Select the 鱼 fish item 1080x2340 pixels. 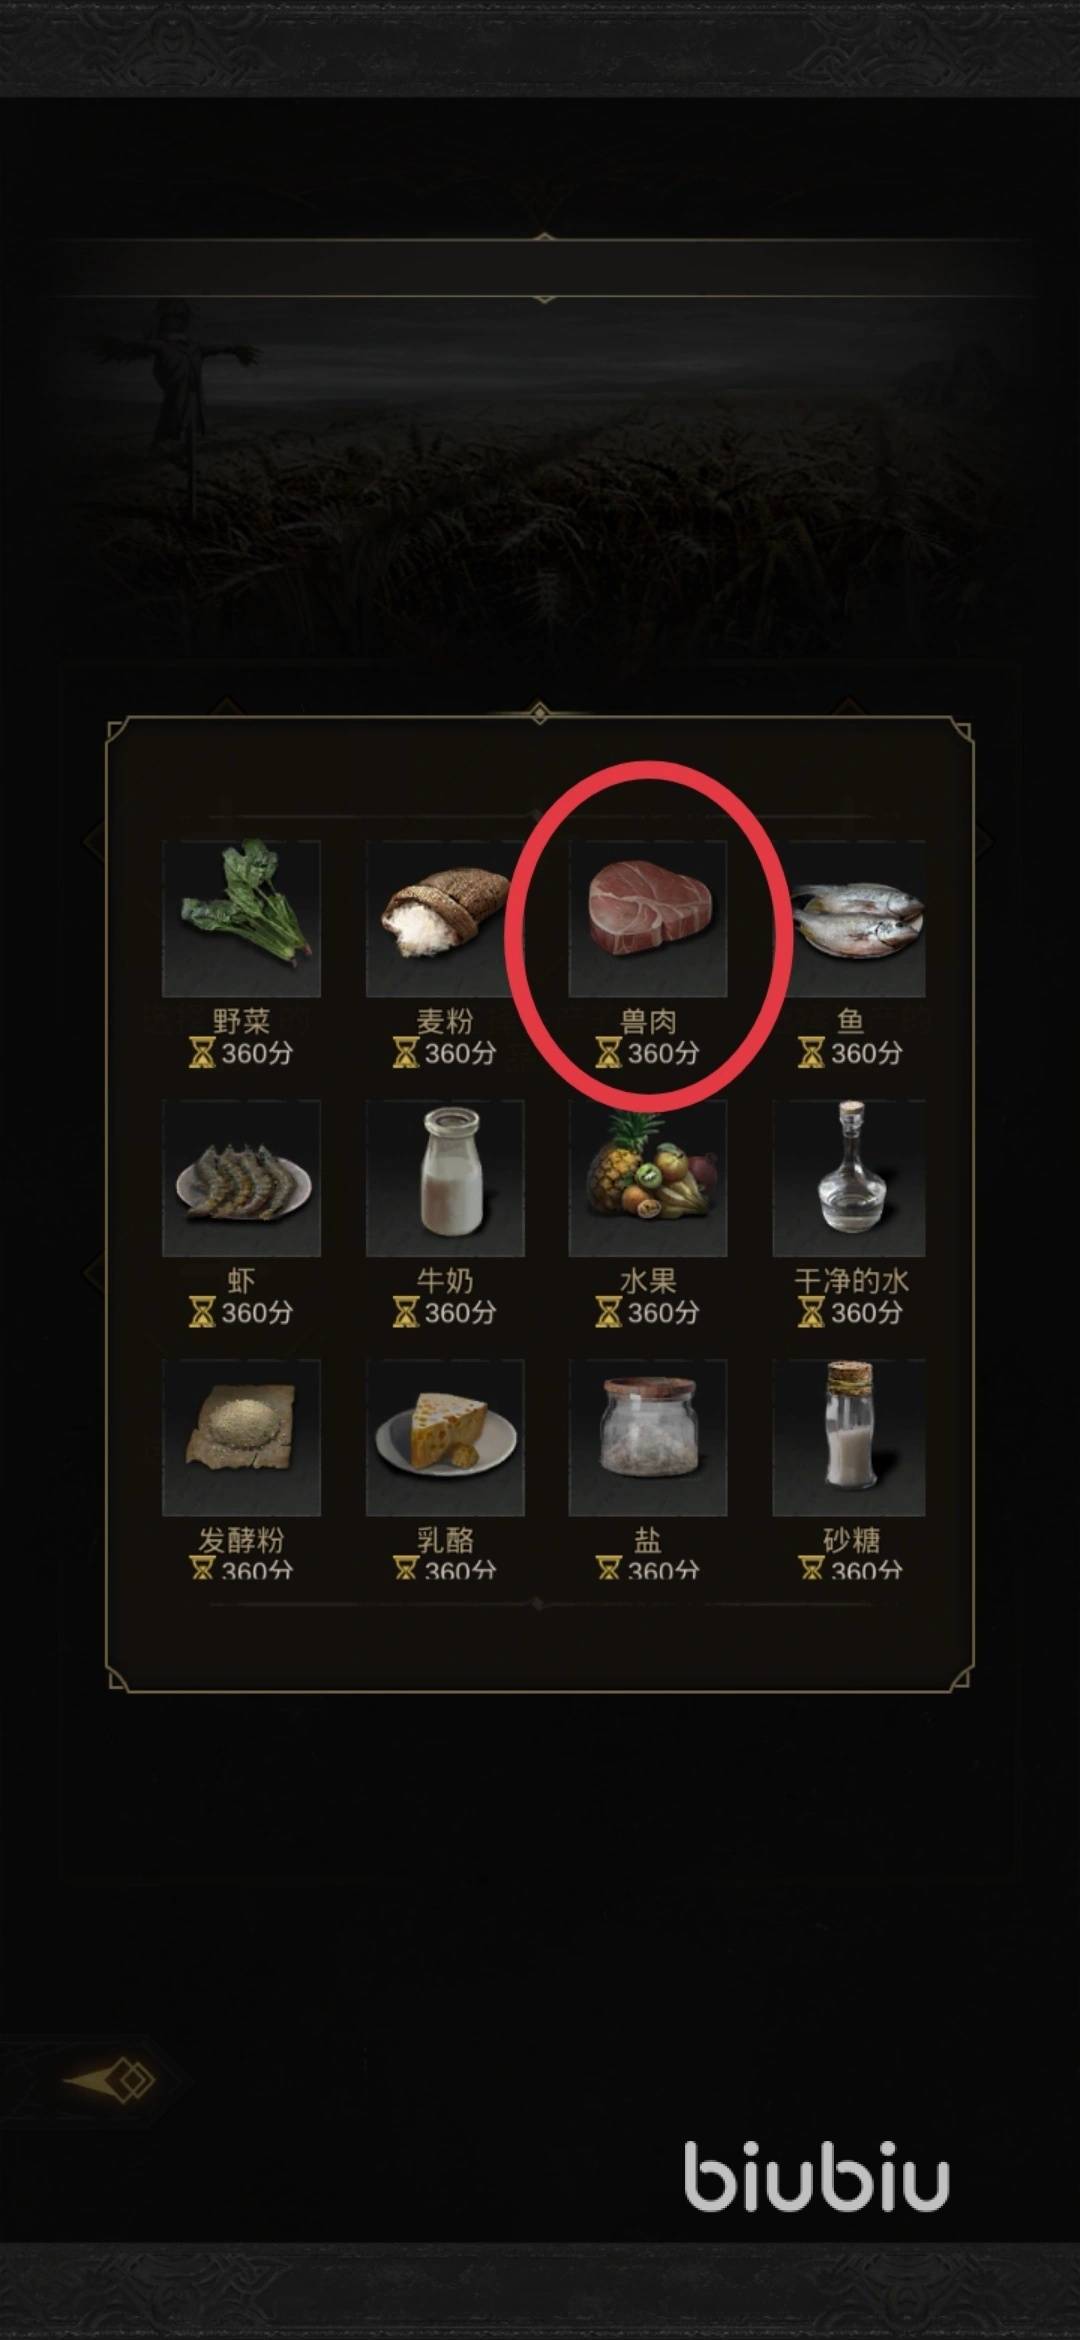click(x=849, y=918)
